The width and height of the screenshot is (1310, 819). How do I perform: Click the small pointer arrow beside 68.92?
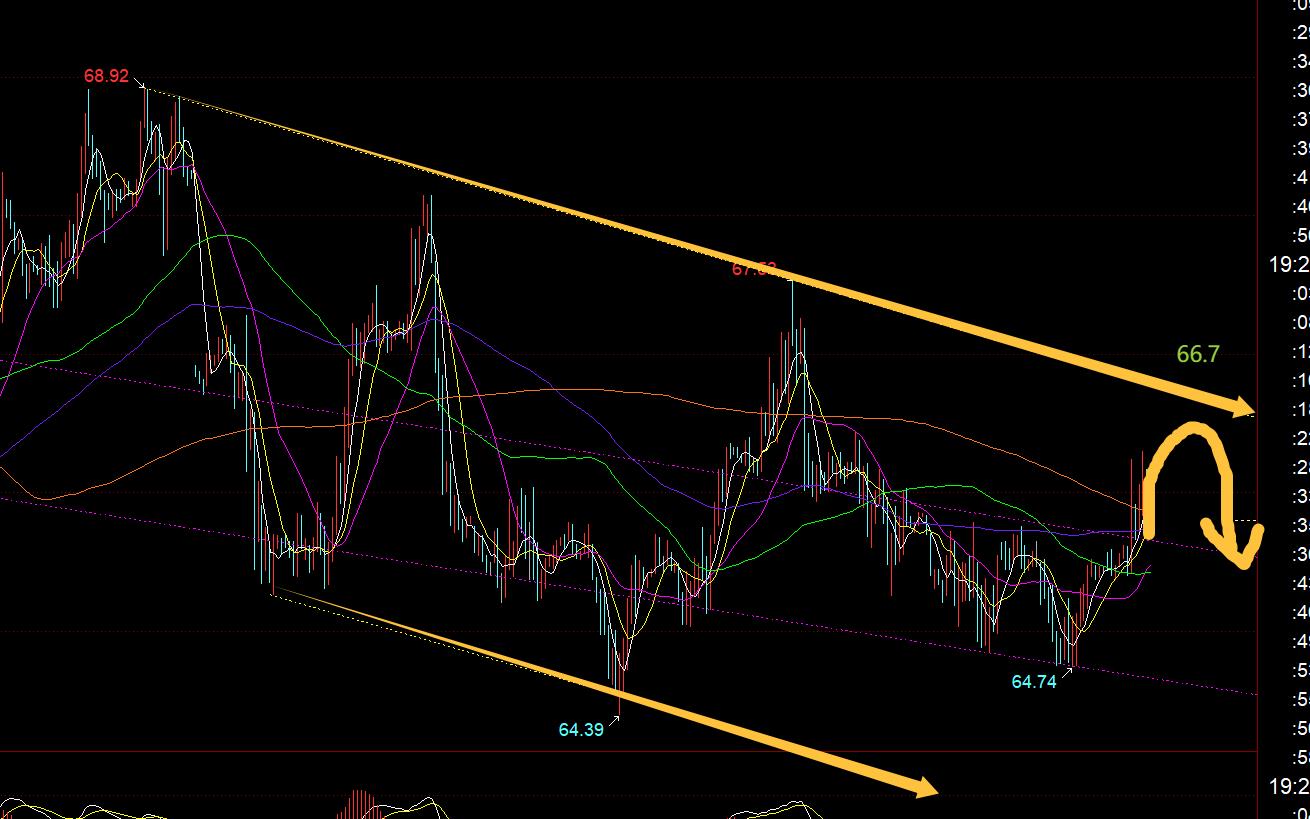click(139, 84)
